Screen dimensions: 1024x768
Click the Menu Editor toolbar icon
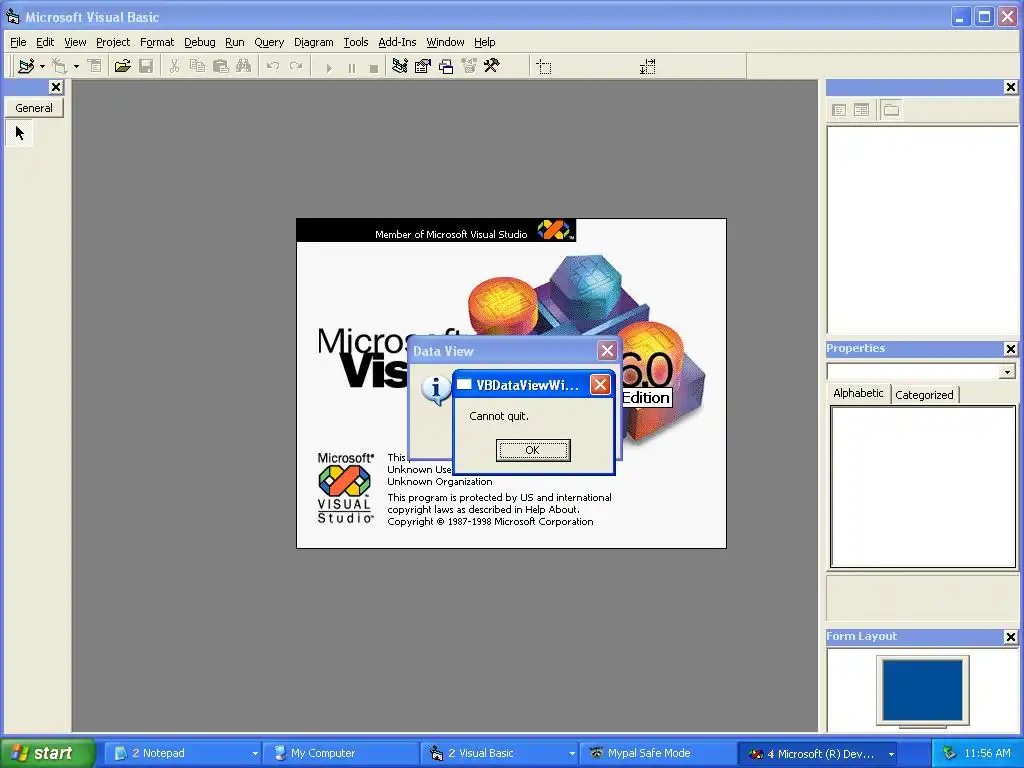pos(95,66)
